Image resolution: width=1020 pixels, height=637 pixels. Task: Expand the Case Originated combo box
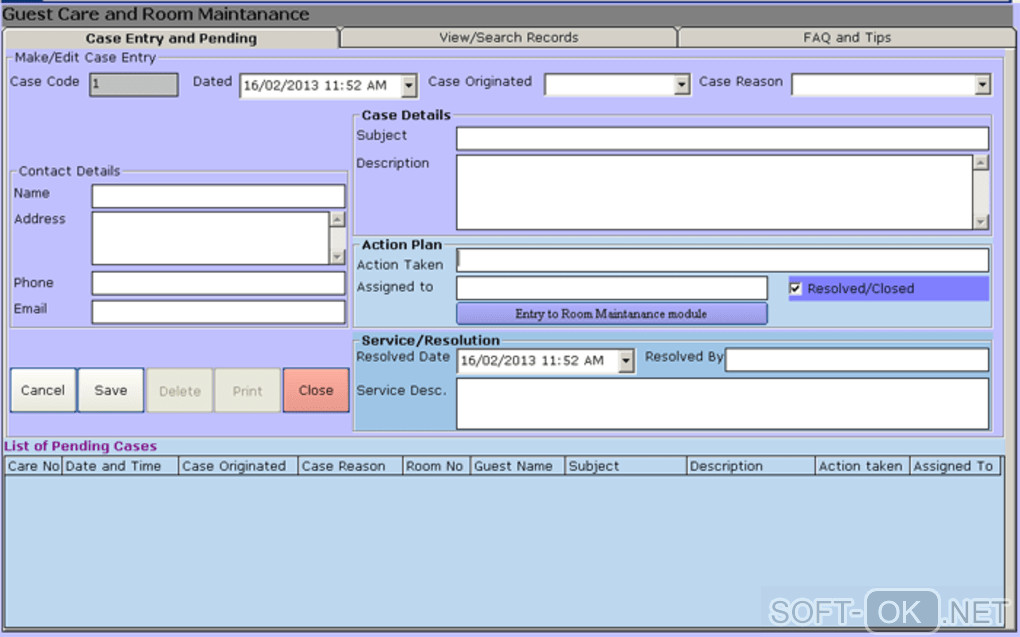[681, 85]
